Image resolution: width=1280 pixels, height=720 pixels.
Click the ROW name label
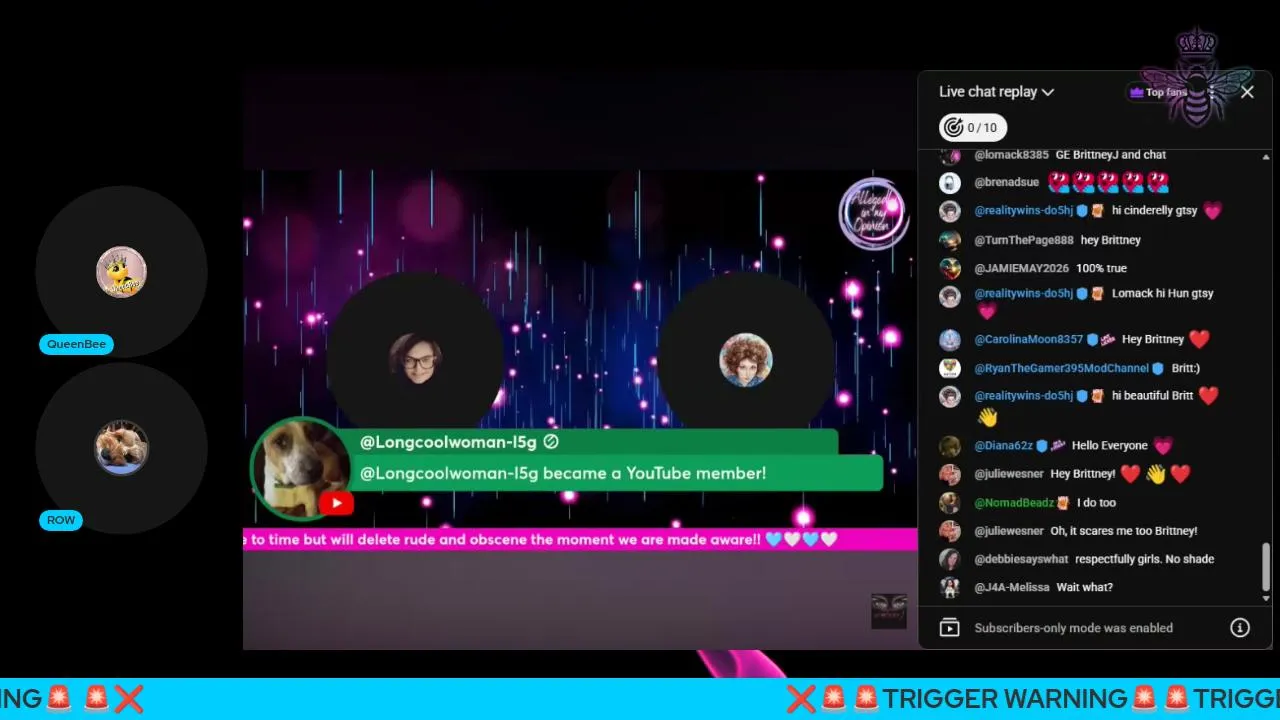[61, 520]
